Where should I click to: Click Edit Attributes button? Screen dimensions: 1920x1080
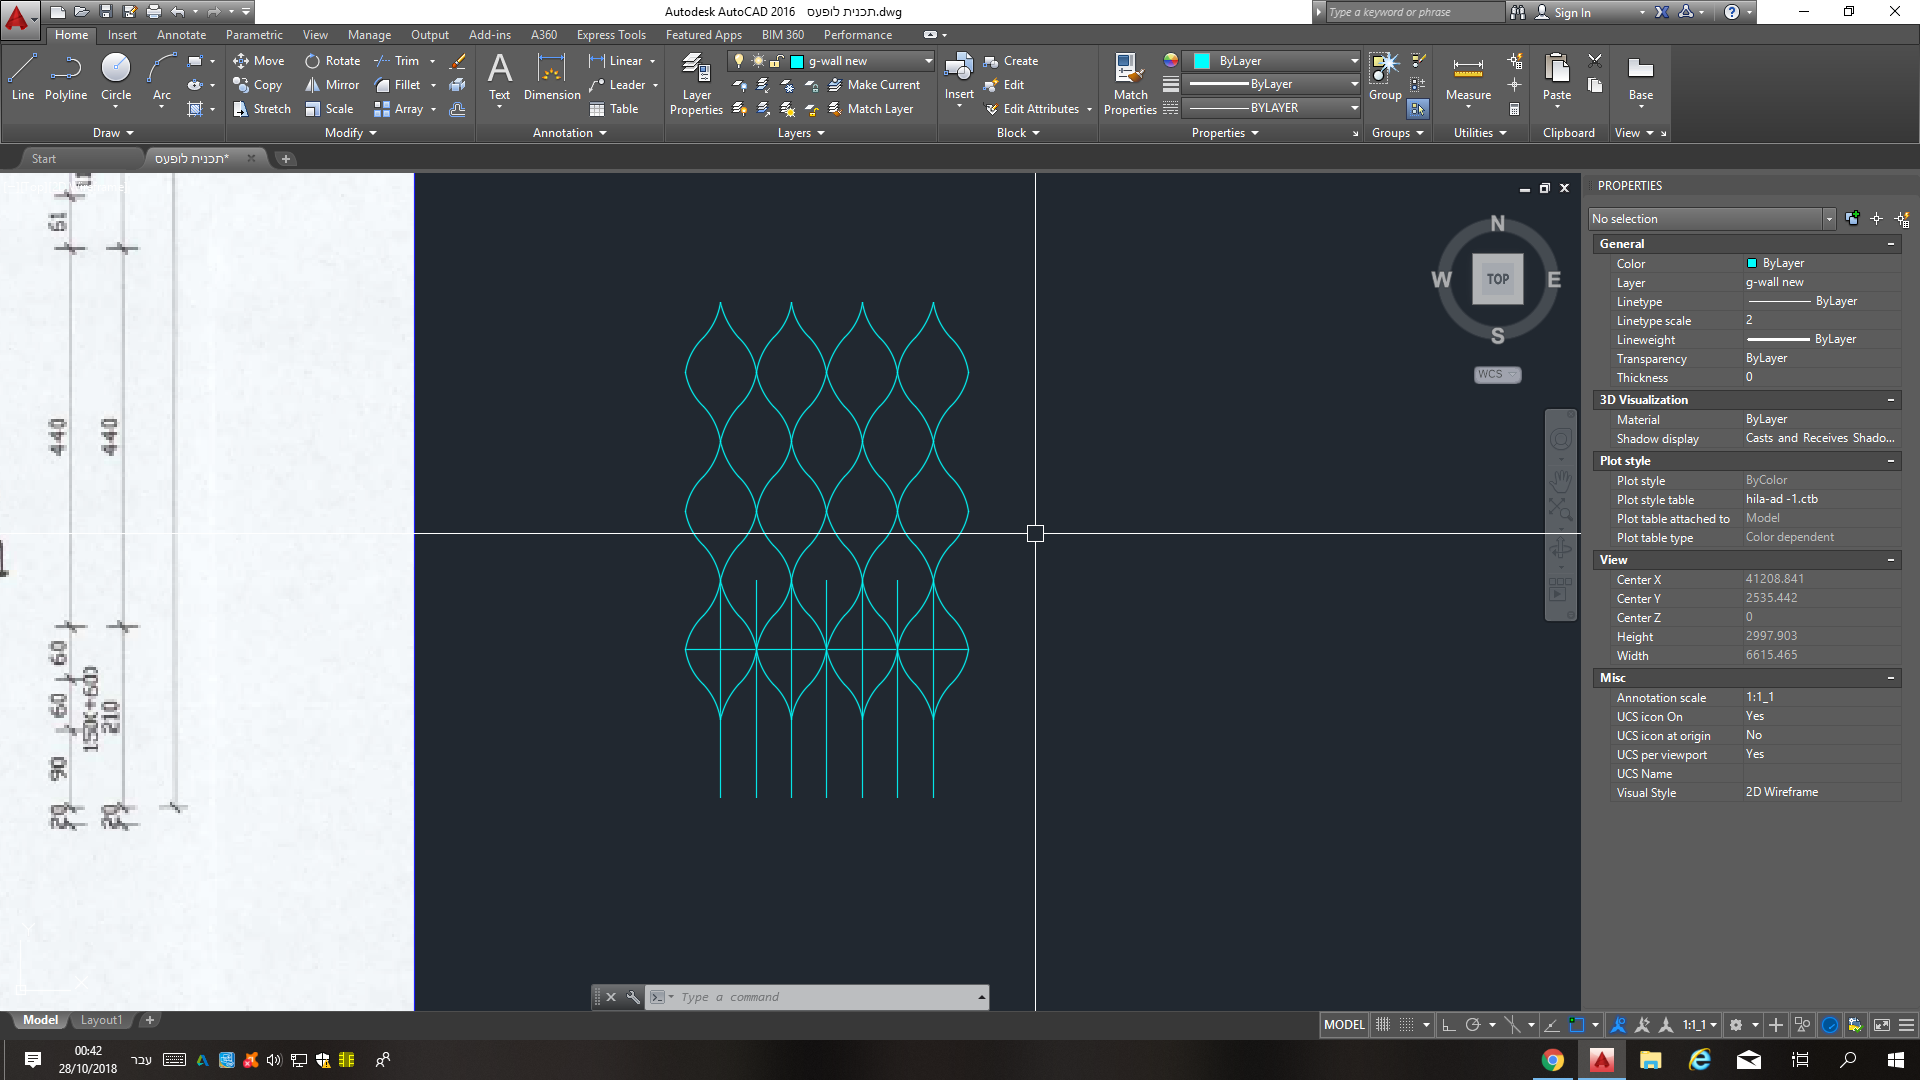pos(1032,109)
